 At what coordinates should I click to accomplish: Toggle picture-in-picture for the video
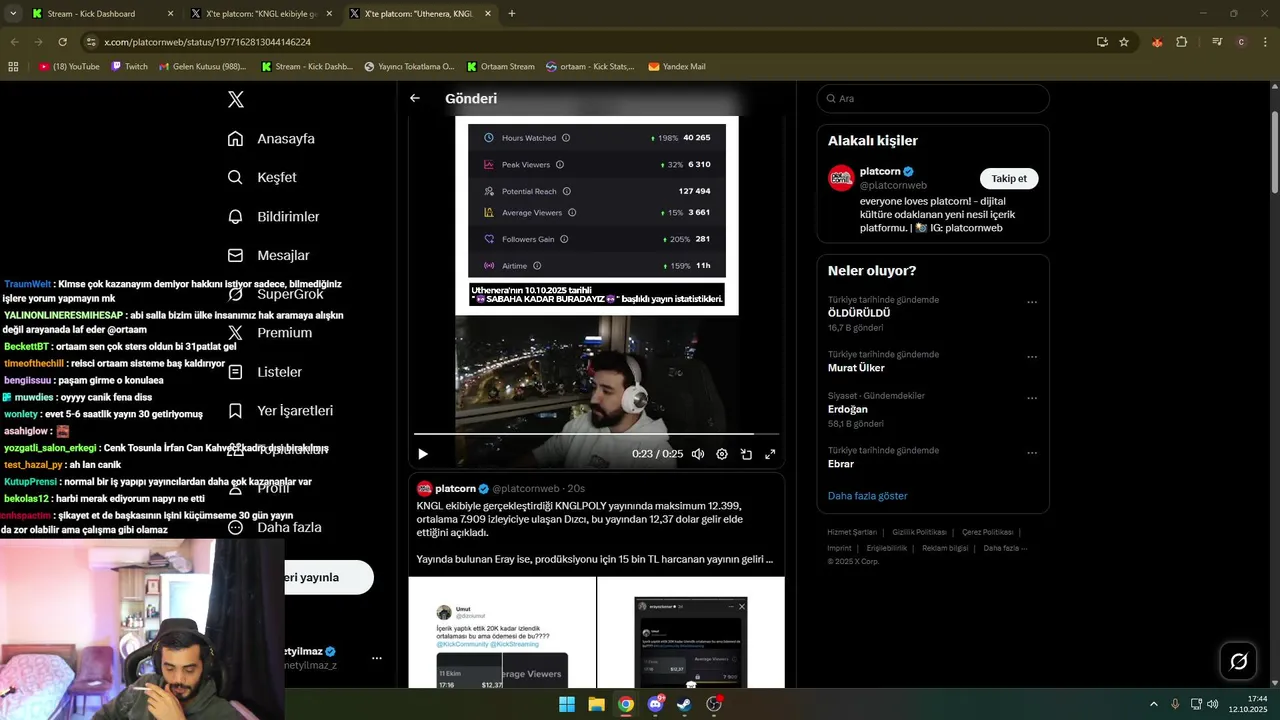click(746, 454)
